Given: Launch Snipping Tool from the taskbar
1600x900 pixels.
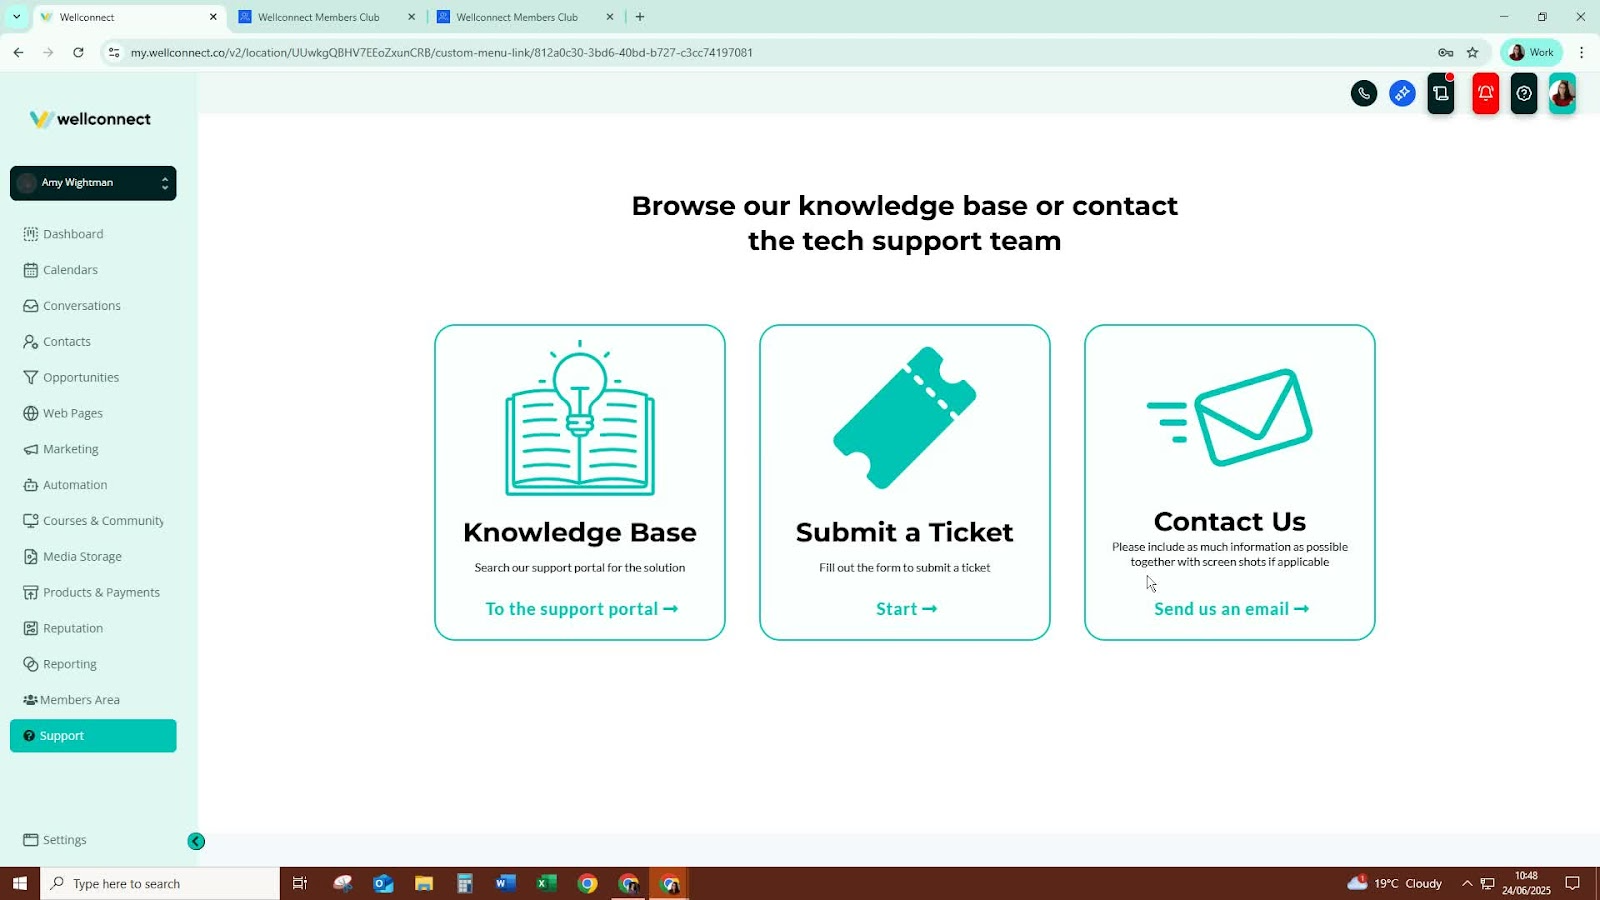Looking at the screenshot, I should 343,884.
